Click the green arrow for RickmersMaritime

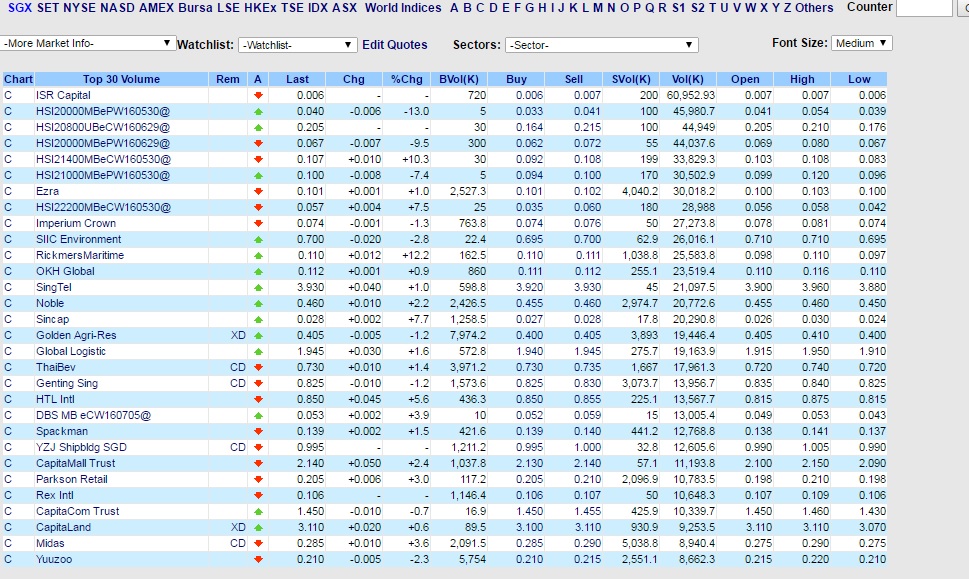tap(258, 255)
